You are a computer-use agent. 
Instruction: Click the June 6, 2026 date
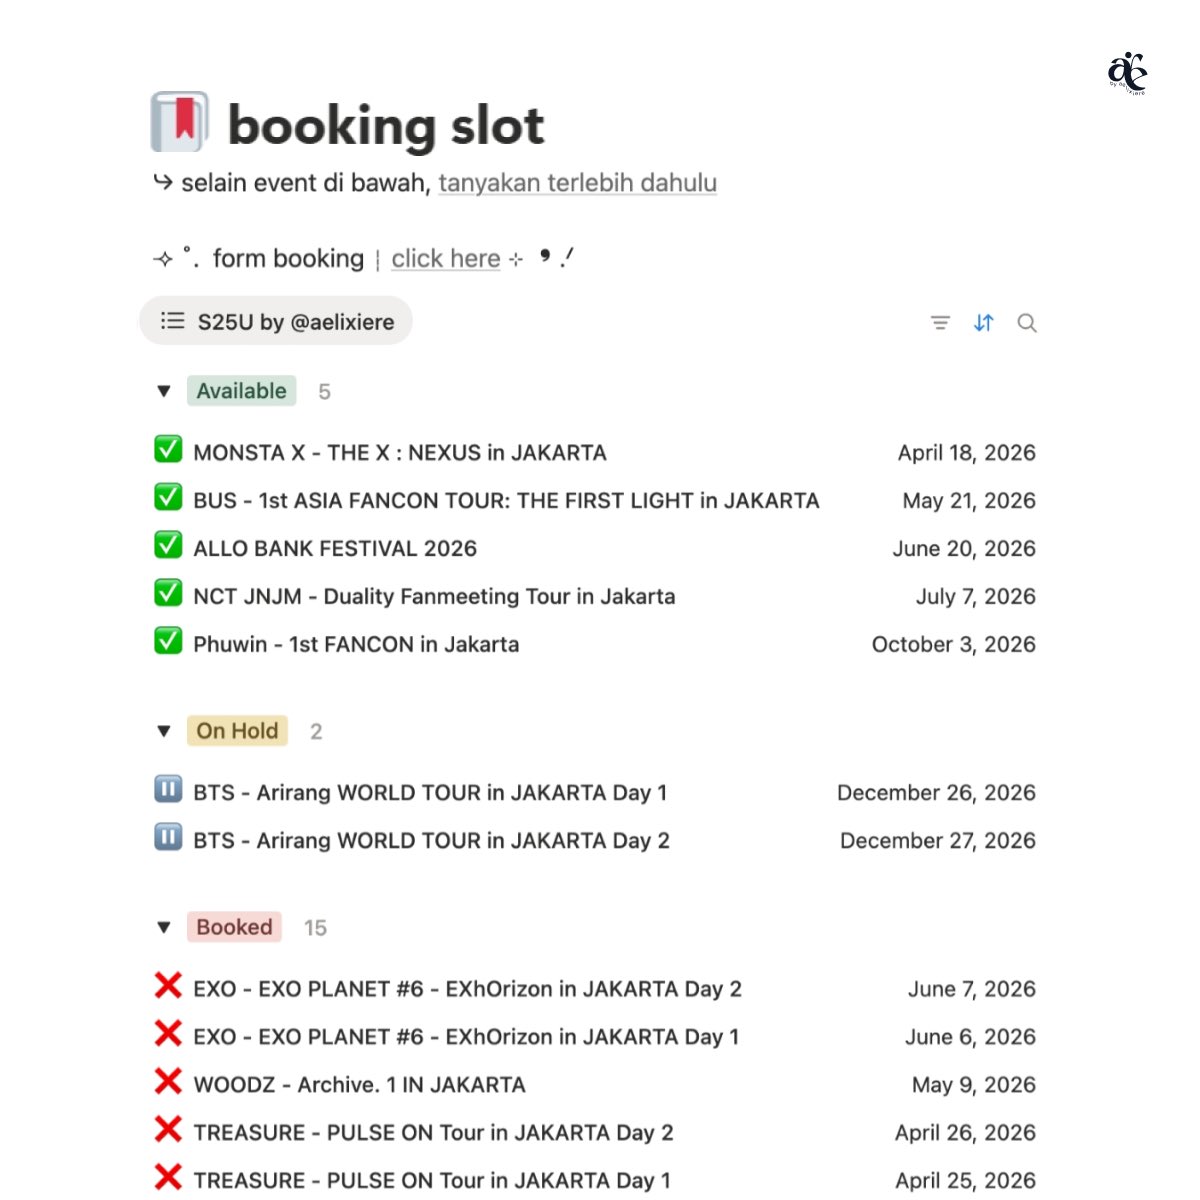(970, 1037)
